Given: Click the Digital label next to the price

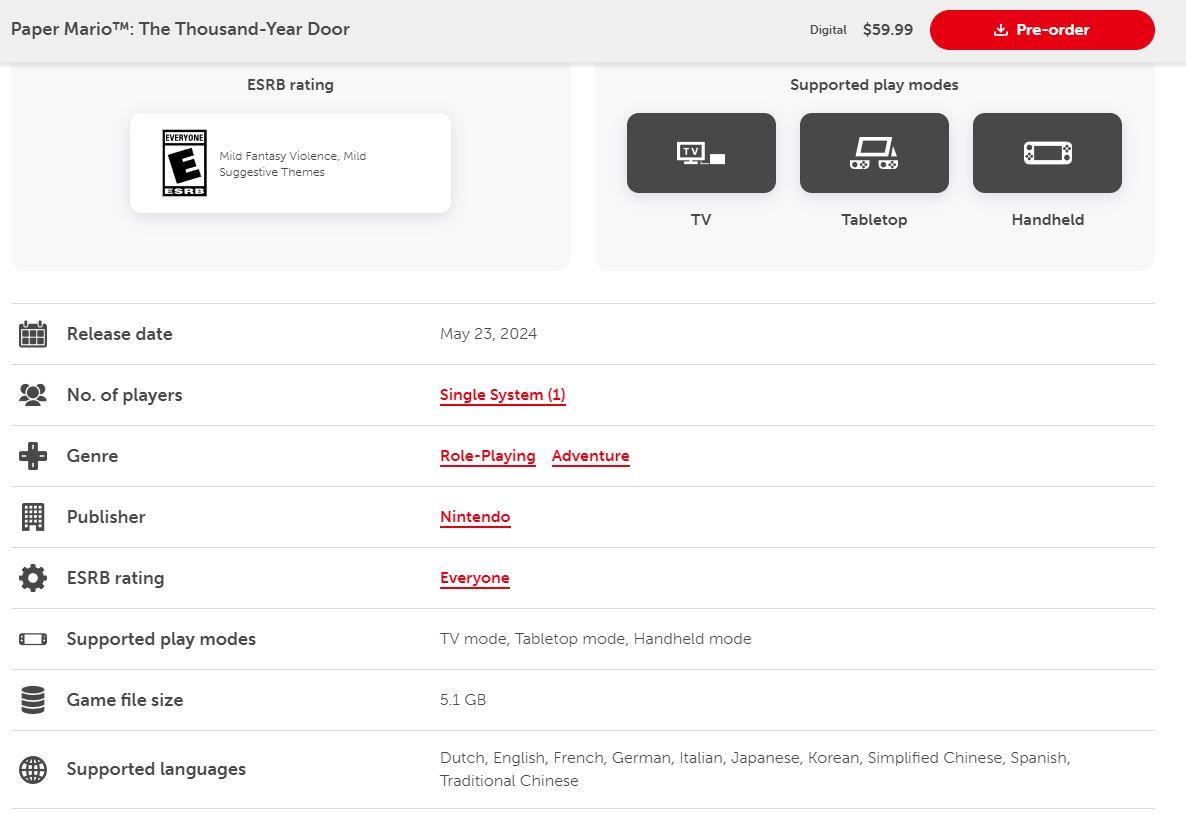Looking at the screenshot, I should (828, 30).
